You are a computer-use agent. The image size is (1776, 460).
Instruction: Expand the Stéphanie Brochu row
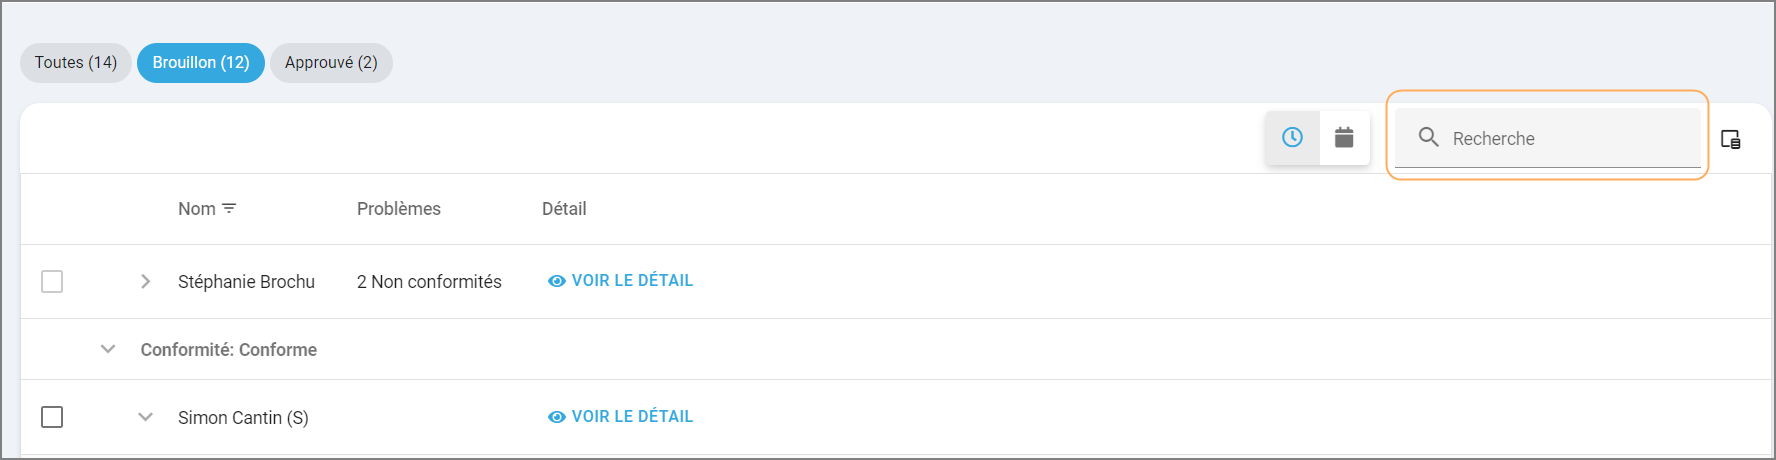point(145,282)
